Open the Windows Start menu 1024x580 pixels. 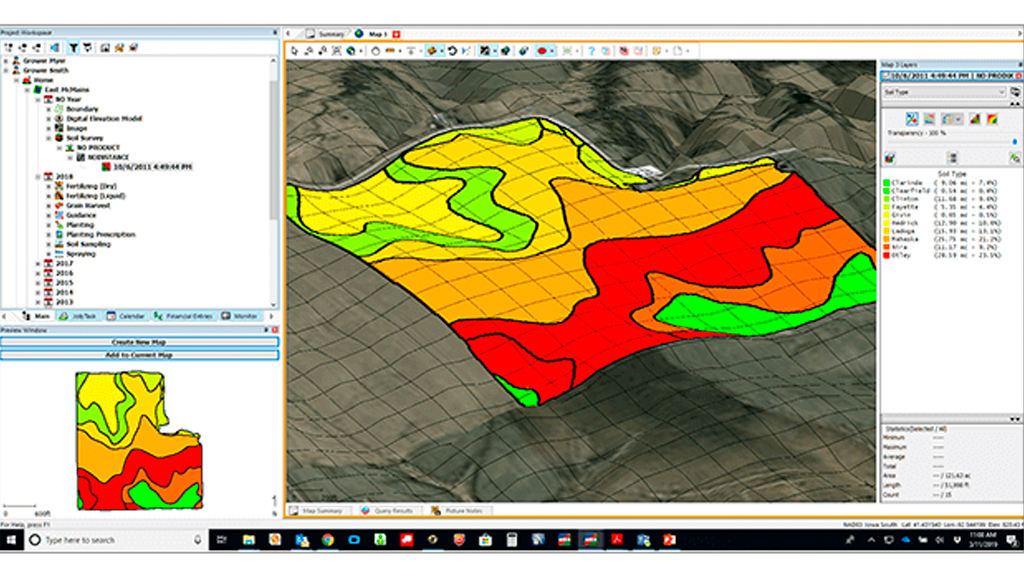[x=11, y=540]
